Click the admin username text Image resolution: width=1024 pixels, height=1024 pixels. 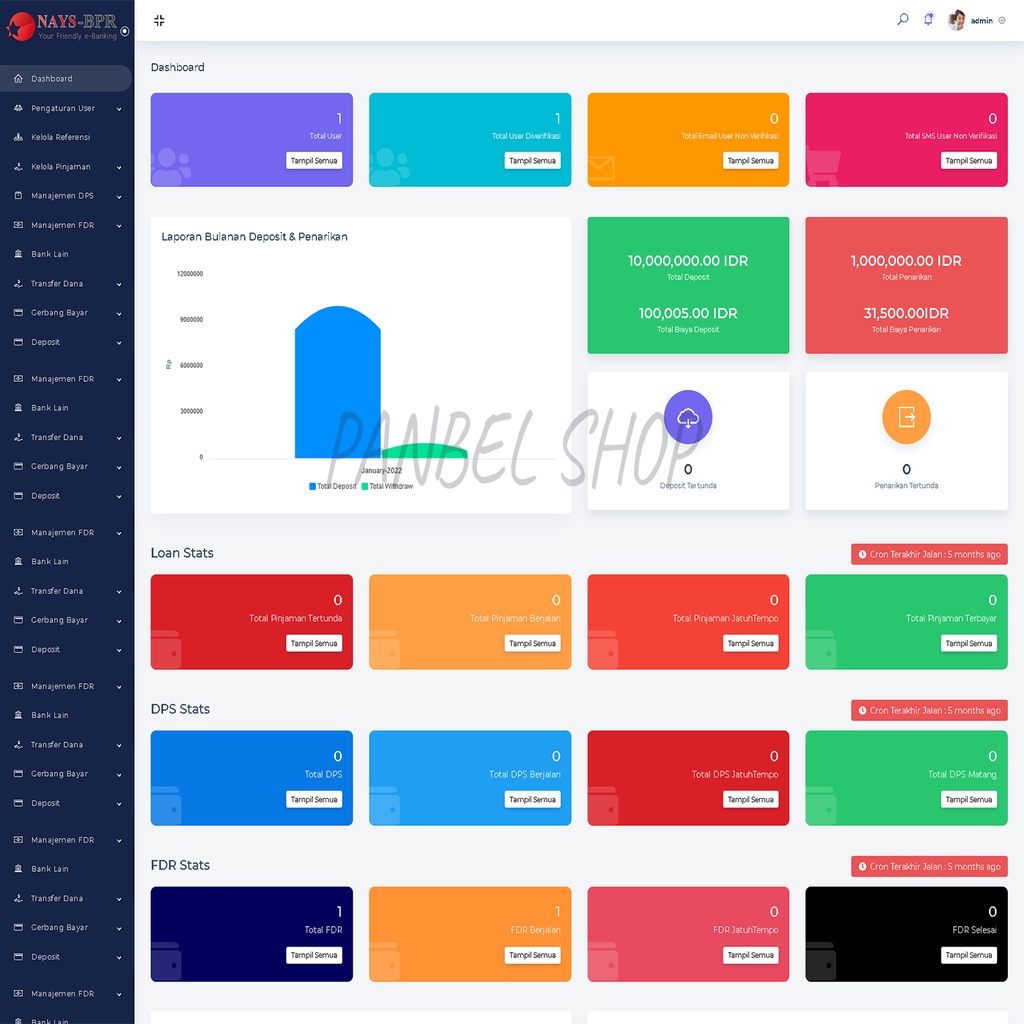click(x=982, y=21)
